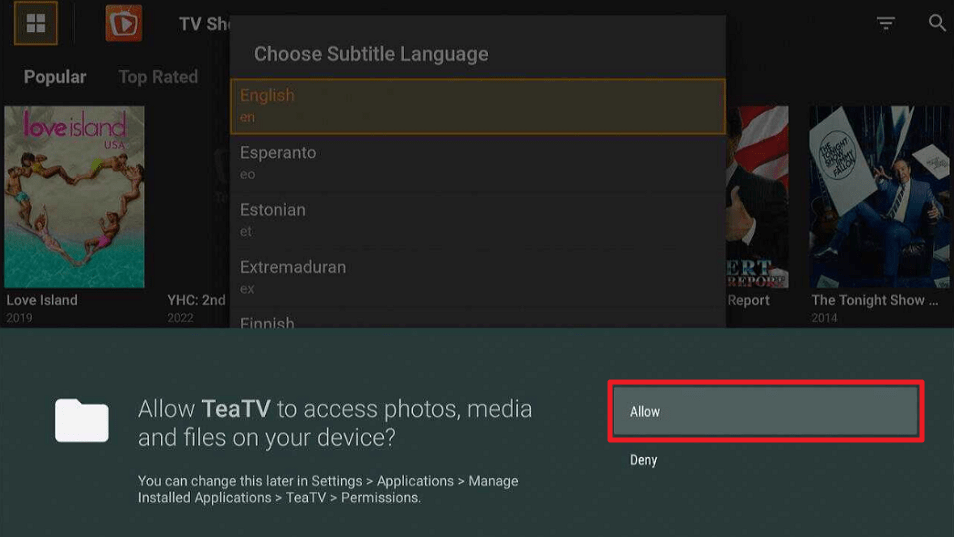Open the filter options icon

tap(885, 23)
